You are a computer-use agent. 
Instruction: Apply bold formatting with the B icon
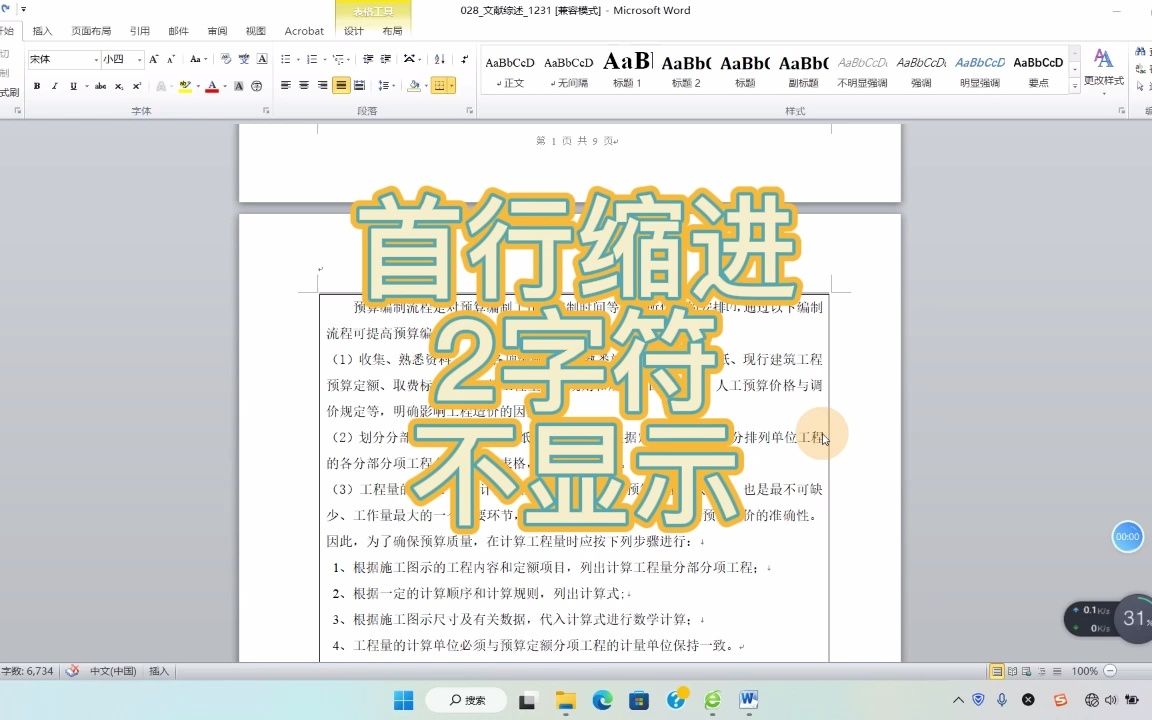[37, 86]
